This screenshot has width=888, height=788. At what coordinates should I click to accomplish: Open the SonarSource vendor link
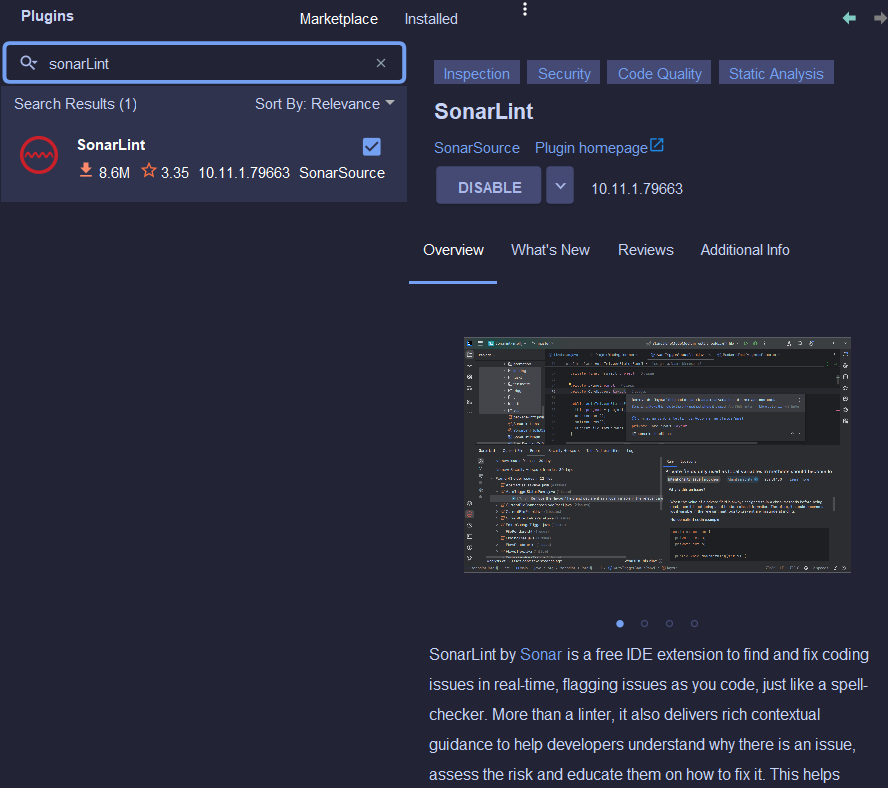(477, 148)
